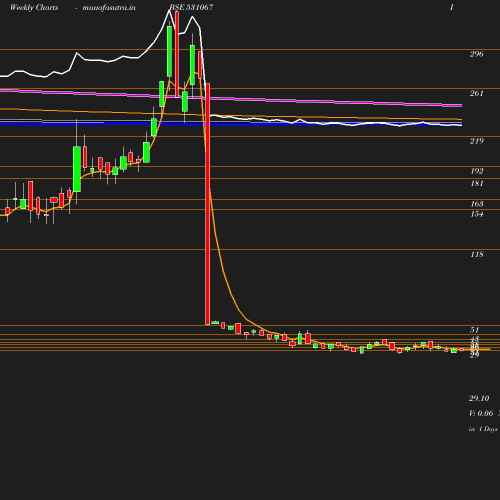Click the 261 price level label
The height and width of the screenshot is (500, 500).
(x=477, y=93)
